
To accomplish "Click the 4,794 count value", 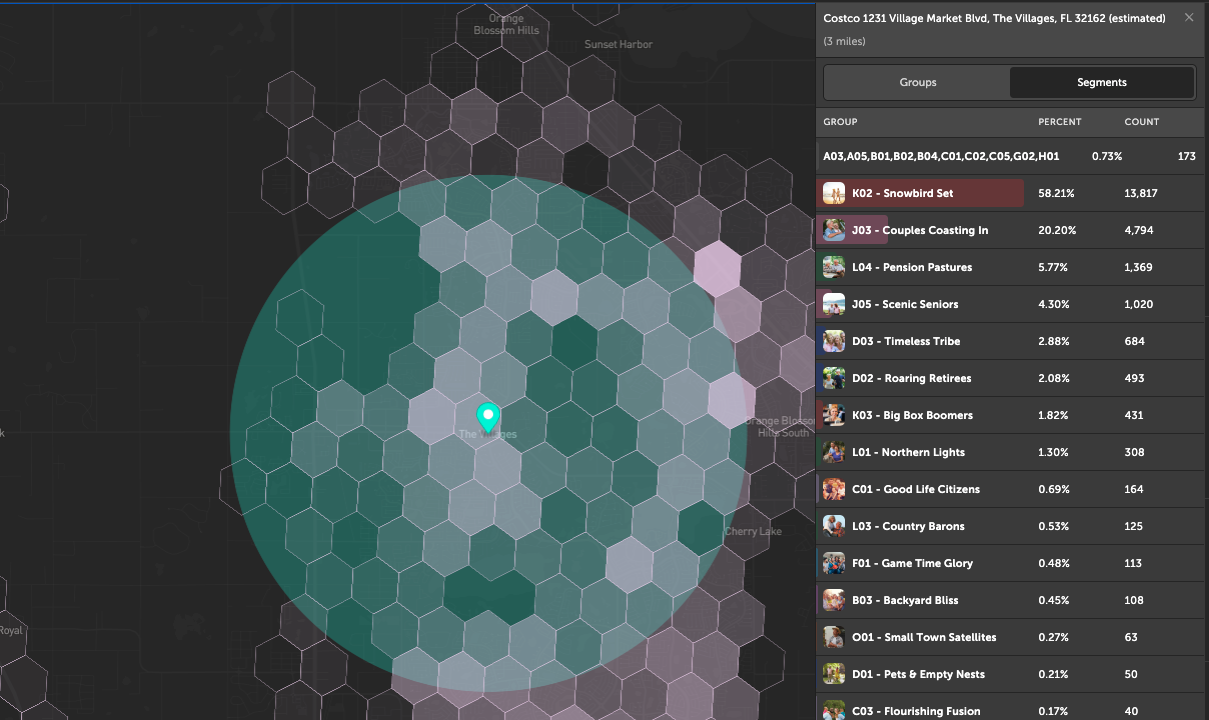I will pos(1139,230).
